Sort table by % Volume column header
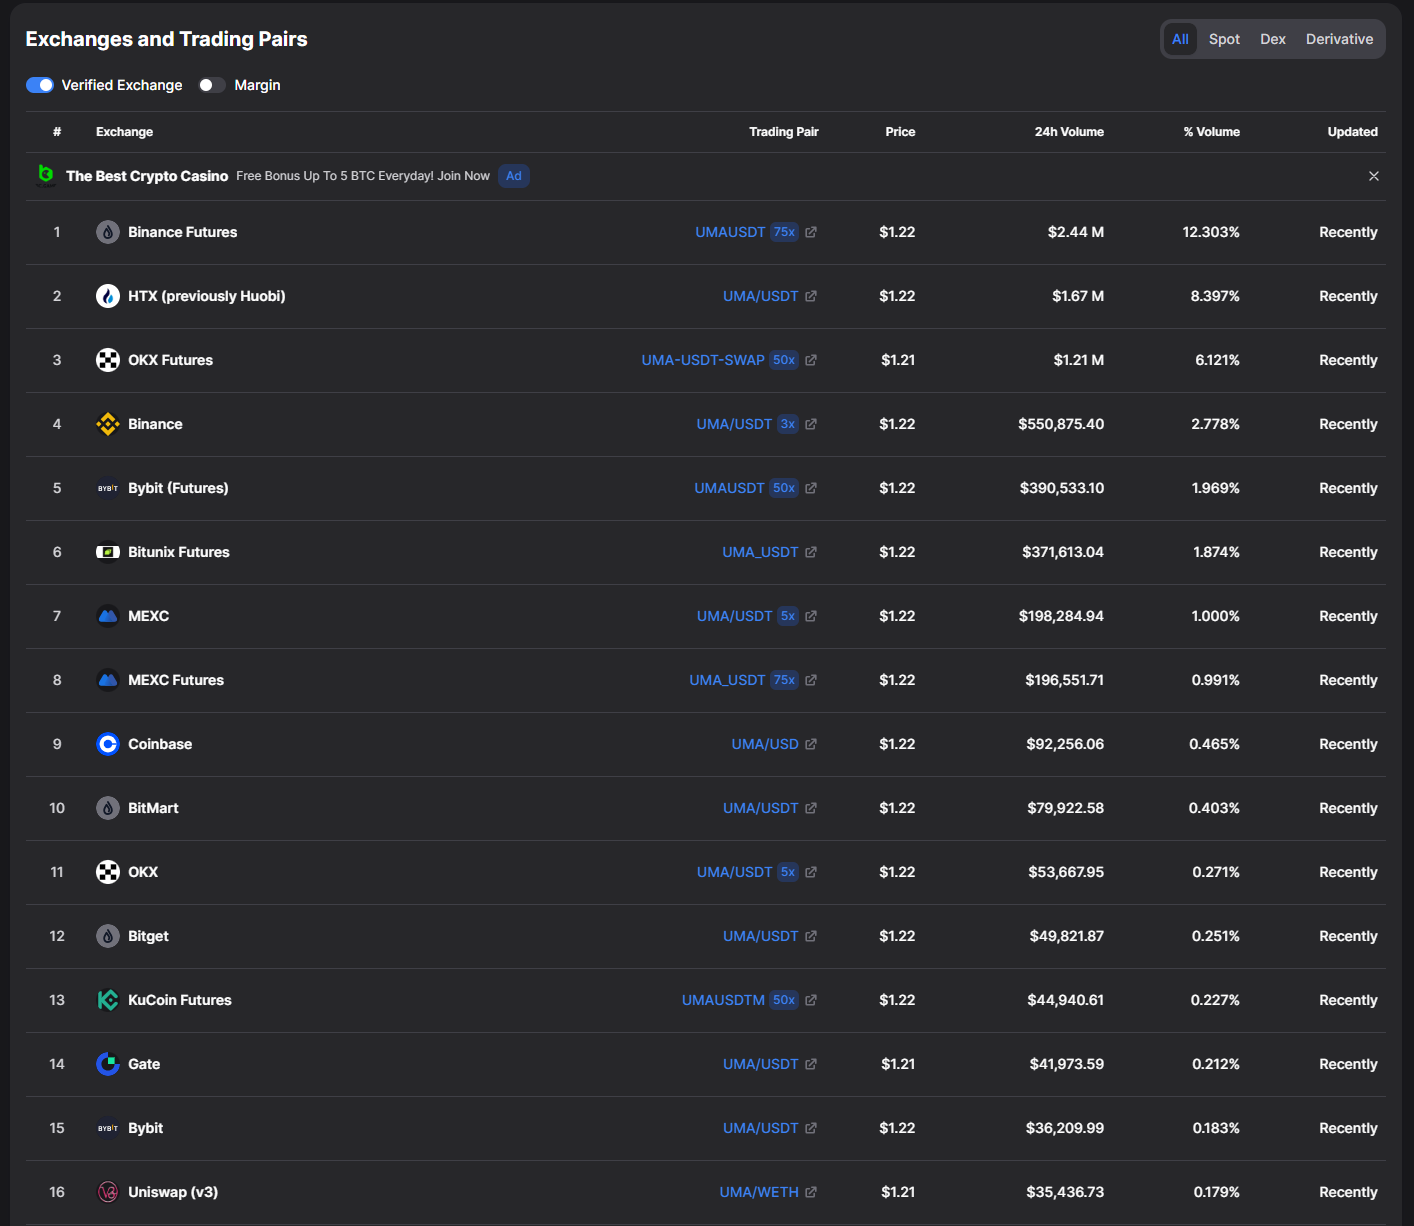 point(1211,132)
